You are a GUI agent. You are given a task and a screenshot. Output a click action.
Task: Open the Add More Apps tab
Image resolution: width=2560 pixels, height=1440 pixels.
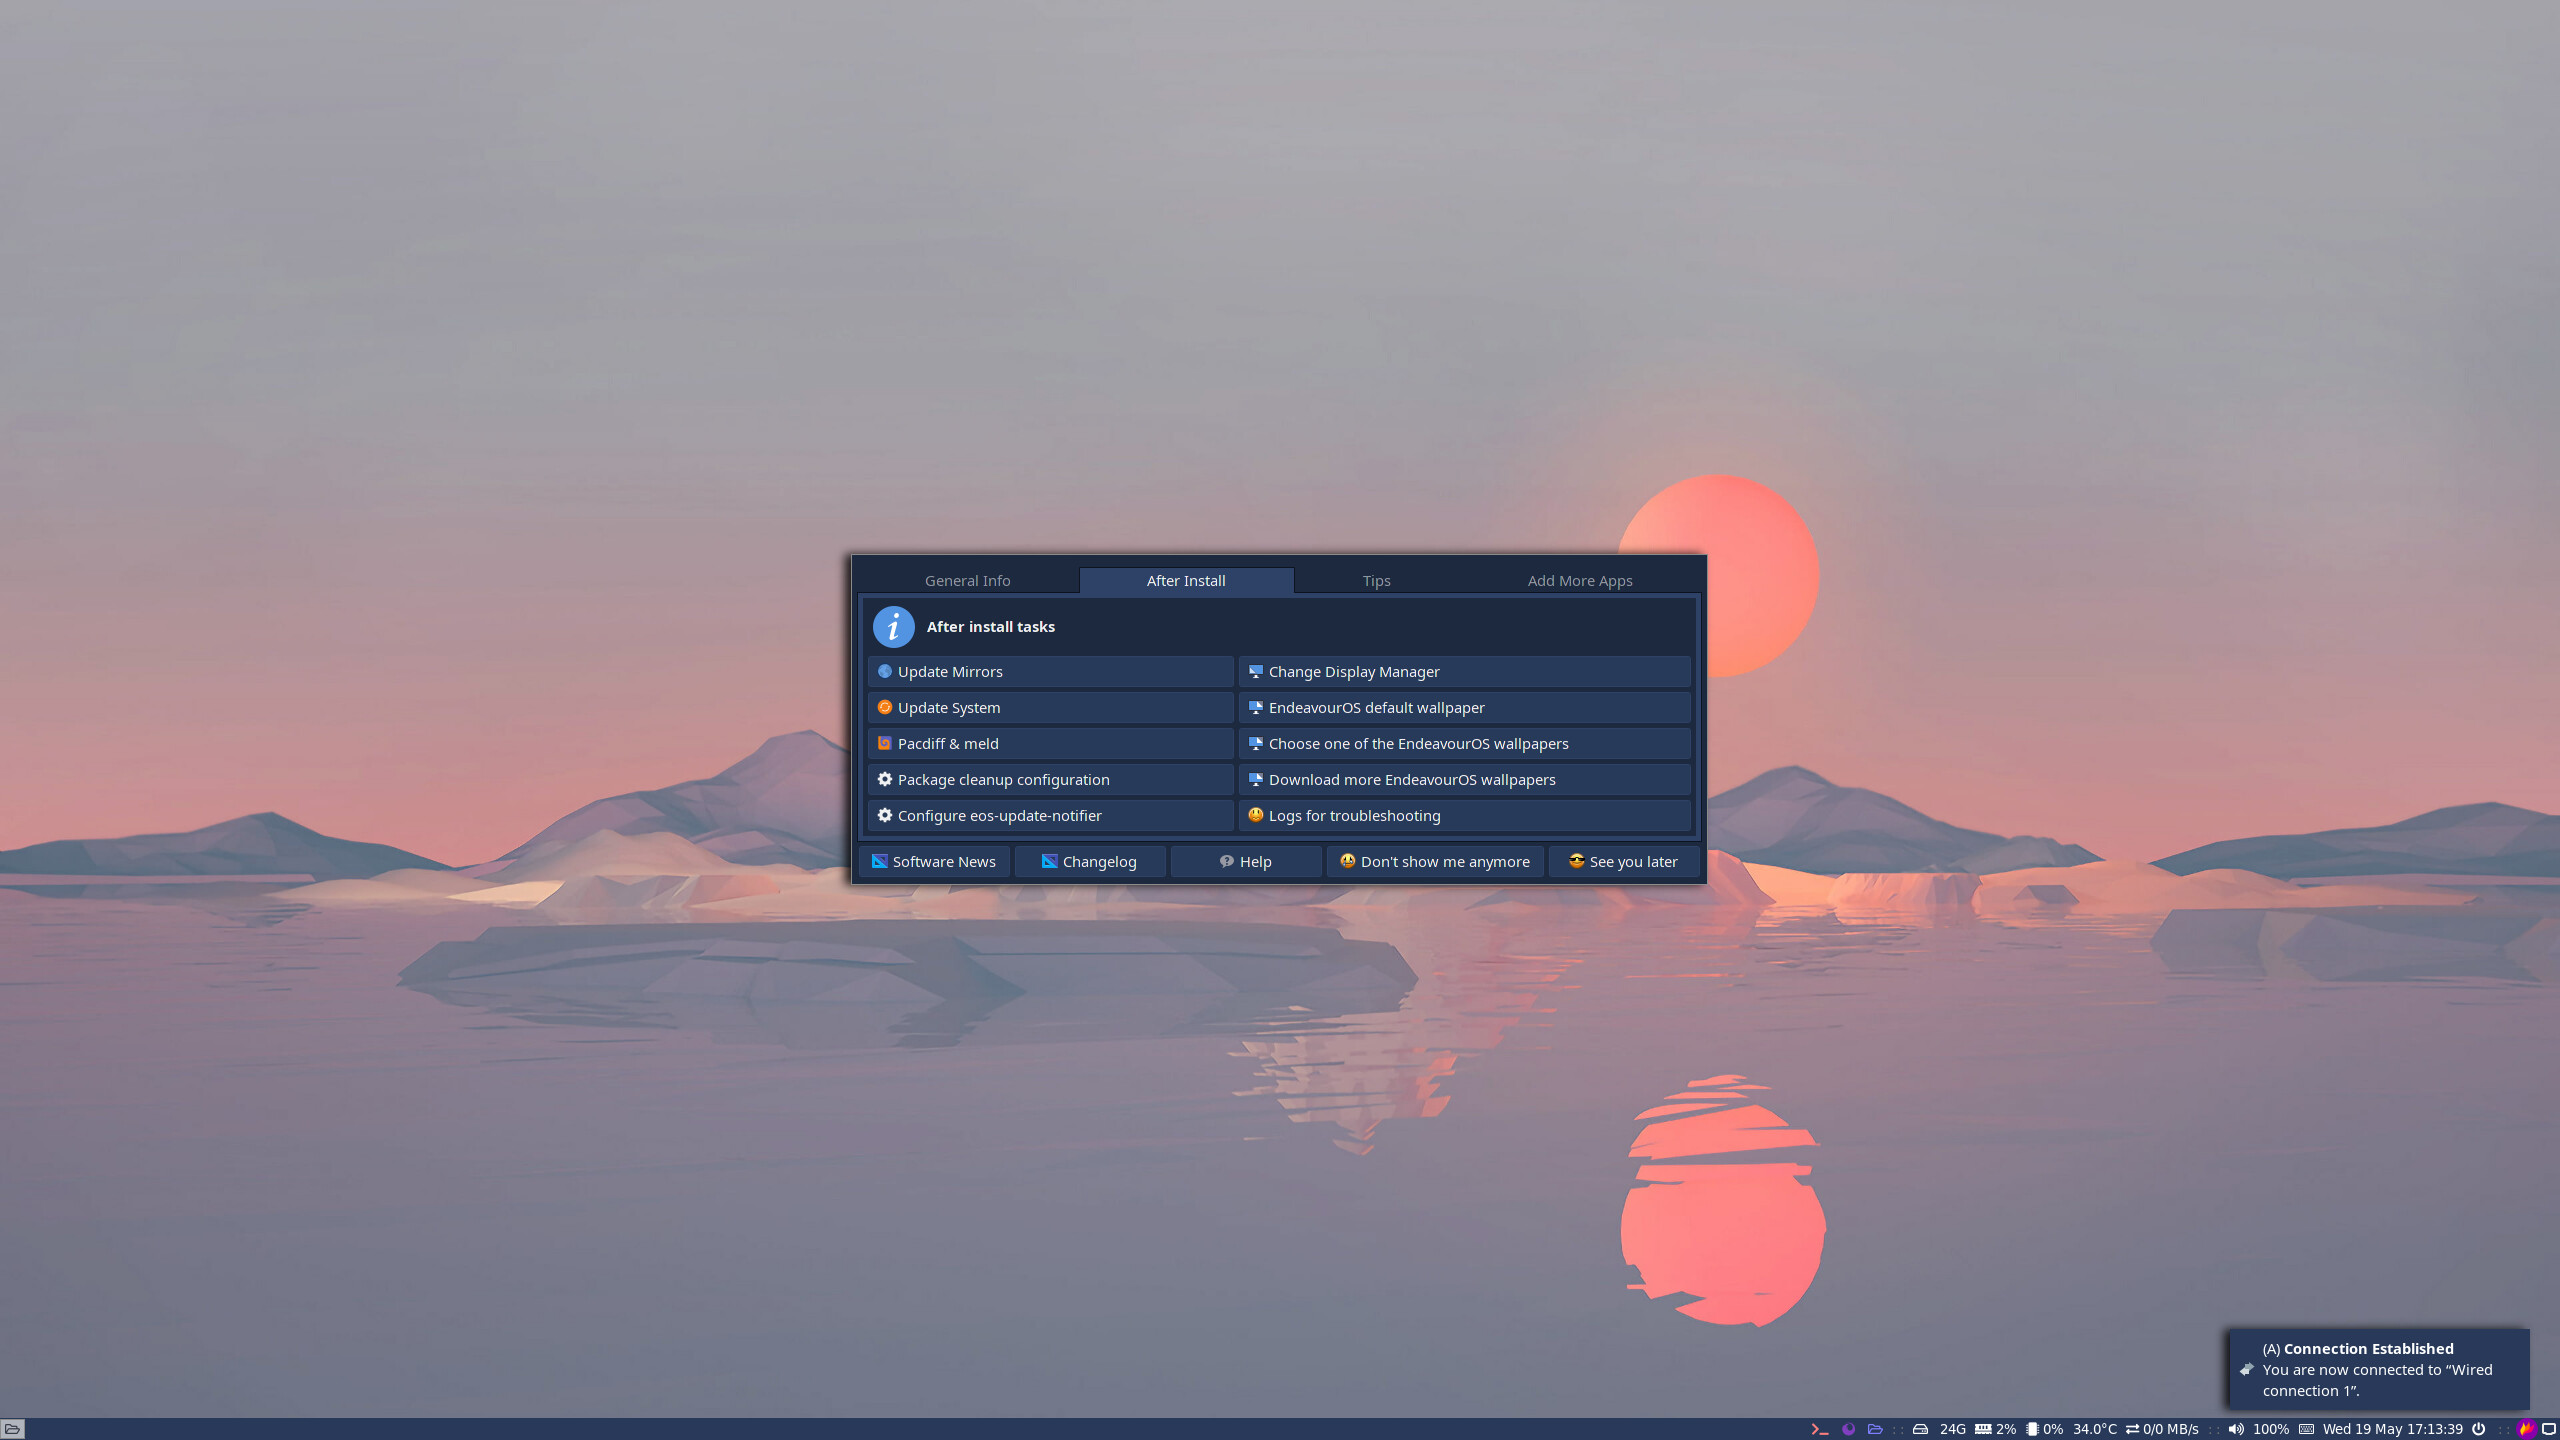pos(1580,580)
